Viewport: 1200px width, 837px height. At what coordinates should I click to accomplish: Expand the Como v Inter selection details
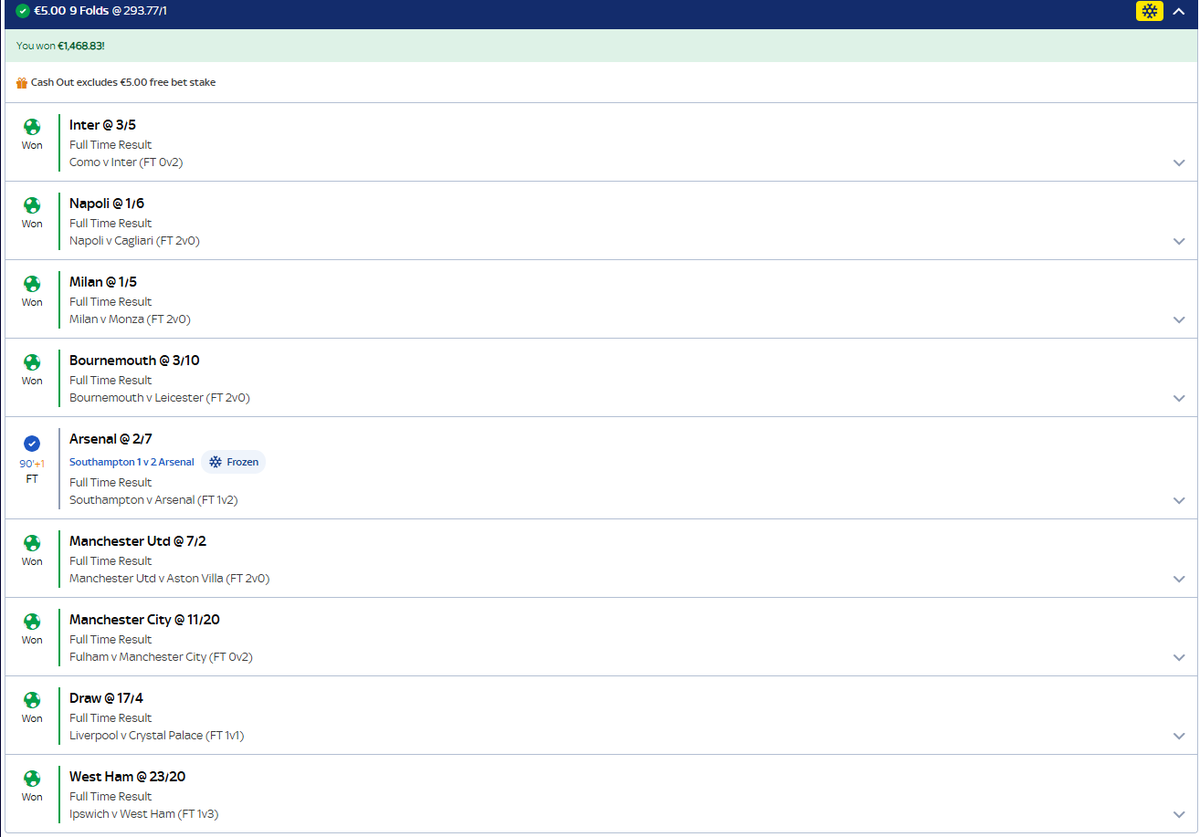coord(1179,163)
